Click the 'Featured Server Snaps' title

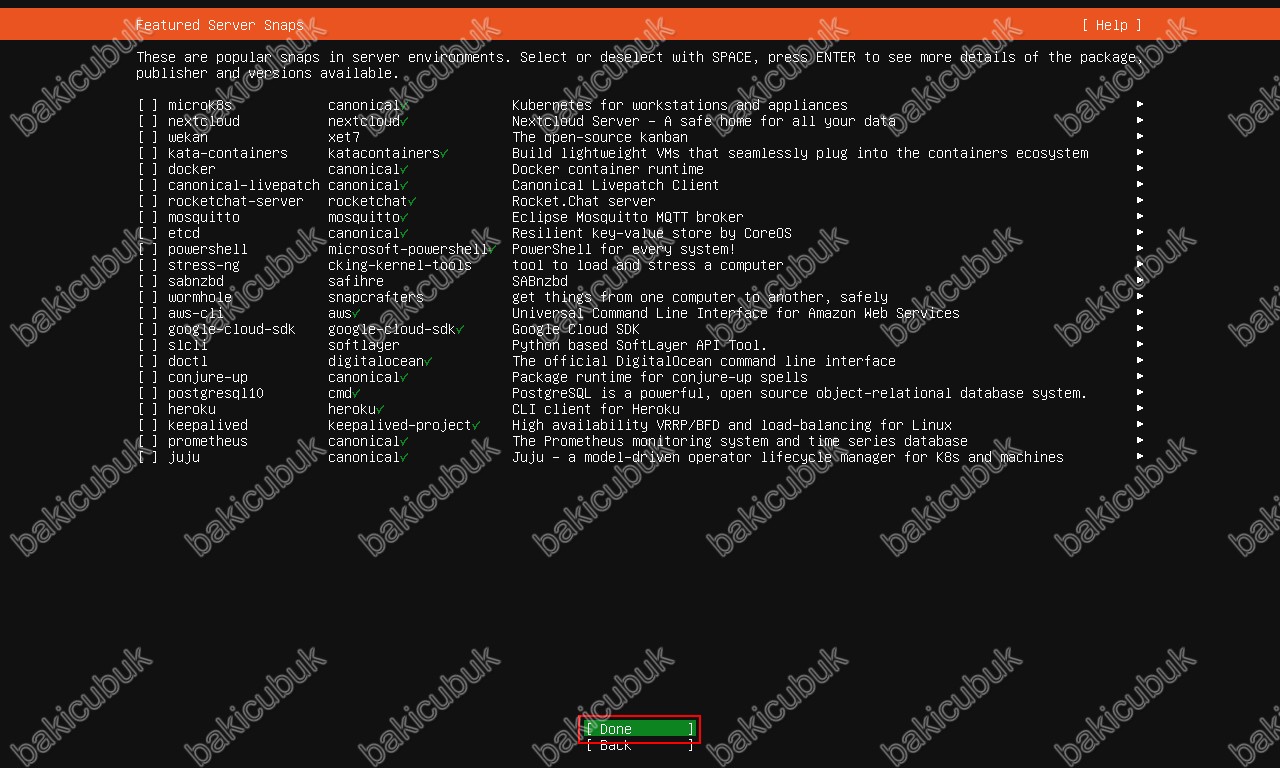coord(220,25)
